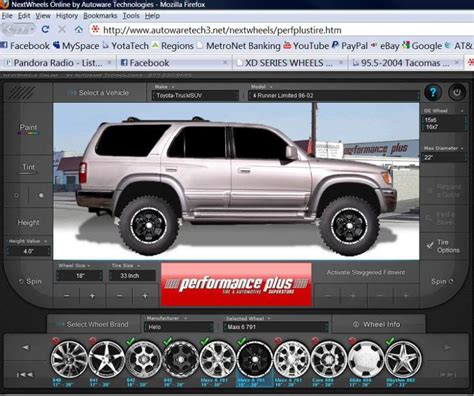Close the Pandora Radio tab
474x396 pixels.
pos(109,62)
